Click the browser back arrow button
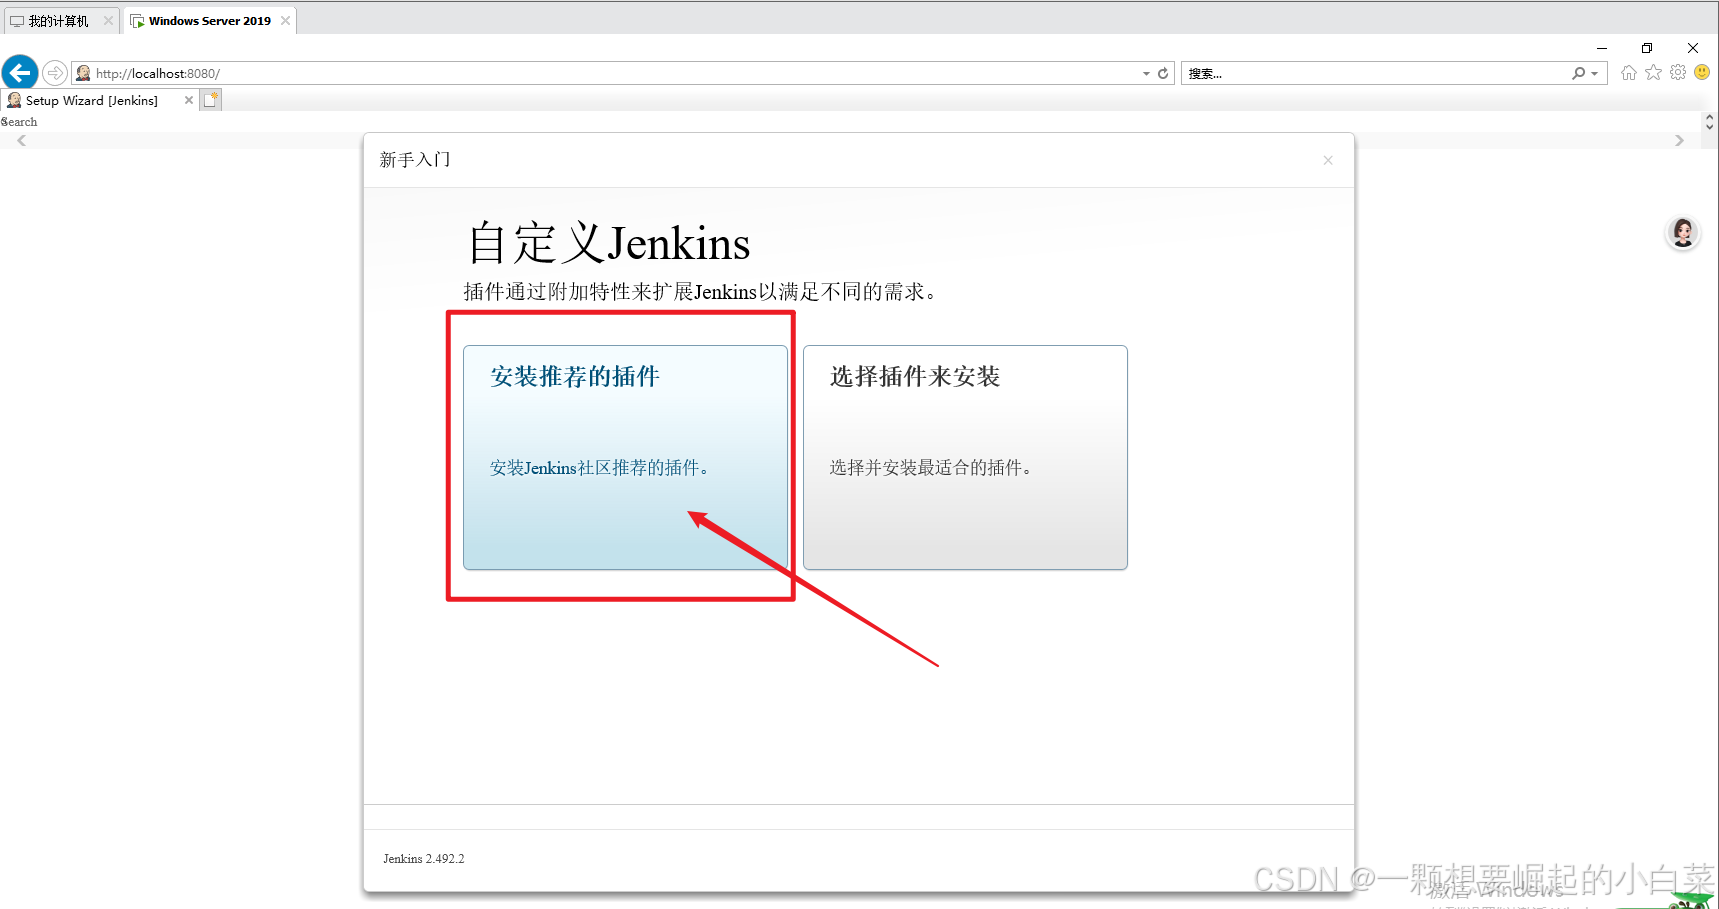This screenshot has height=909, width=1719. click(20, 72)
